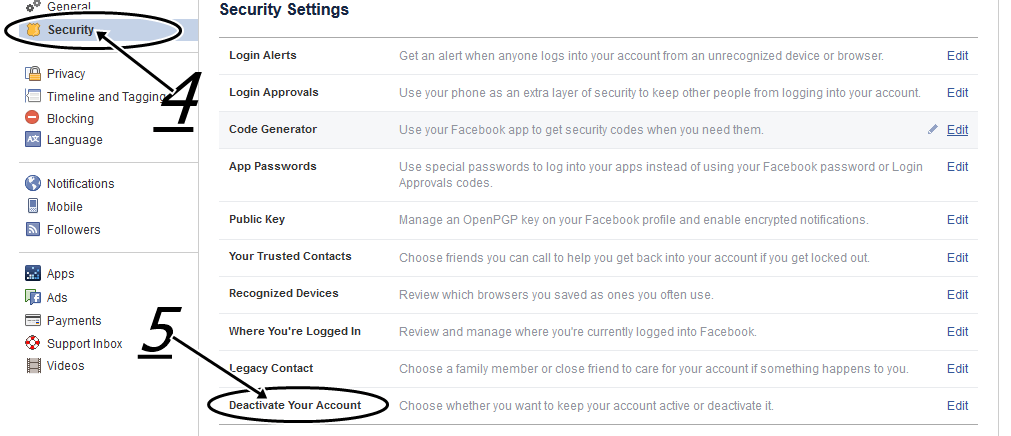The width and height of the screenshot is (1011, 436).
Task: Click the Payments card icon
Action: [33, 321]
